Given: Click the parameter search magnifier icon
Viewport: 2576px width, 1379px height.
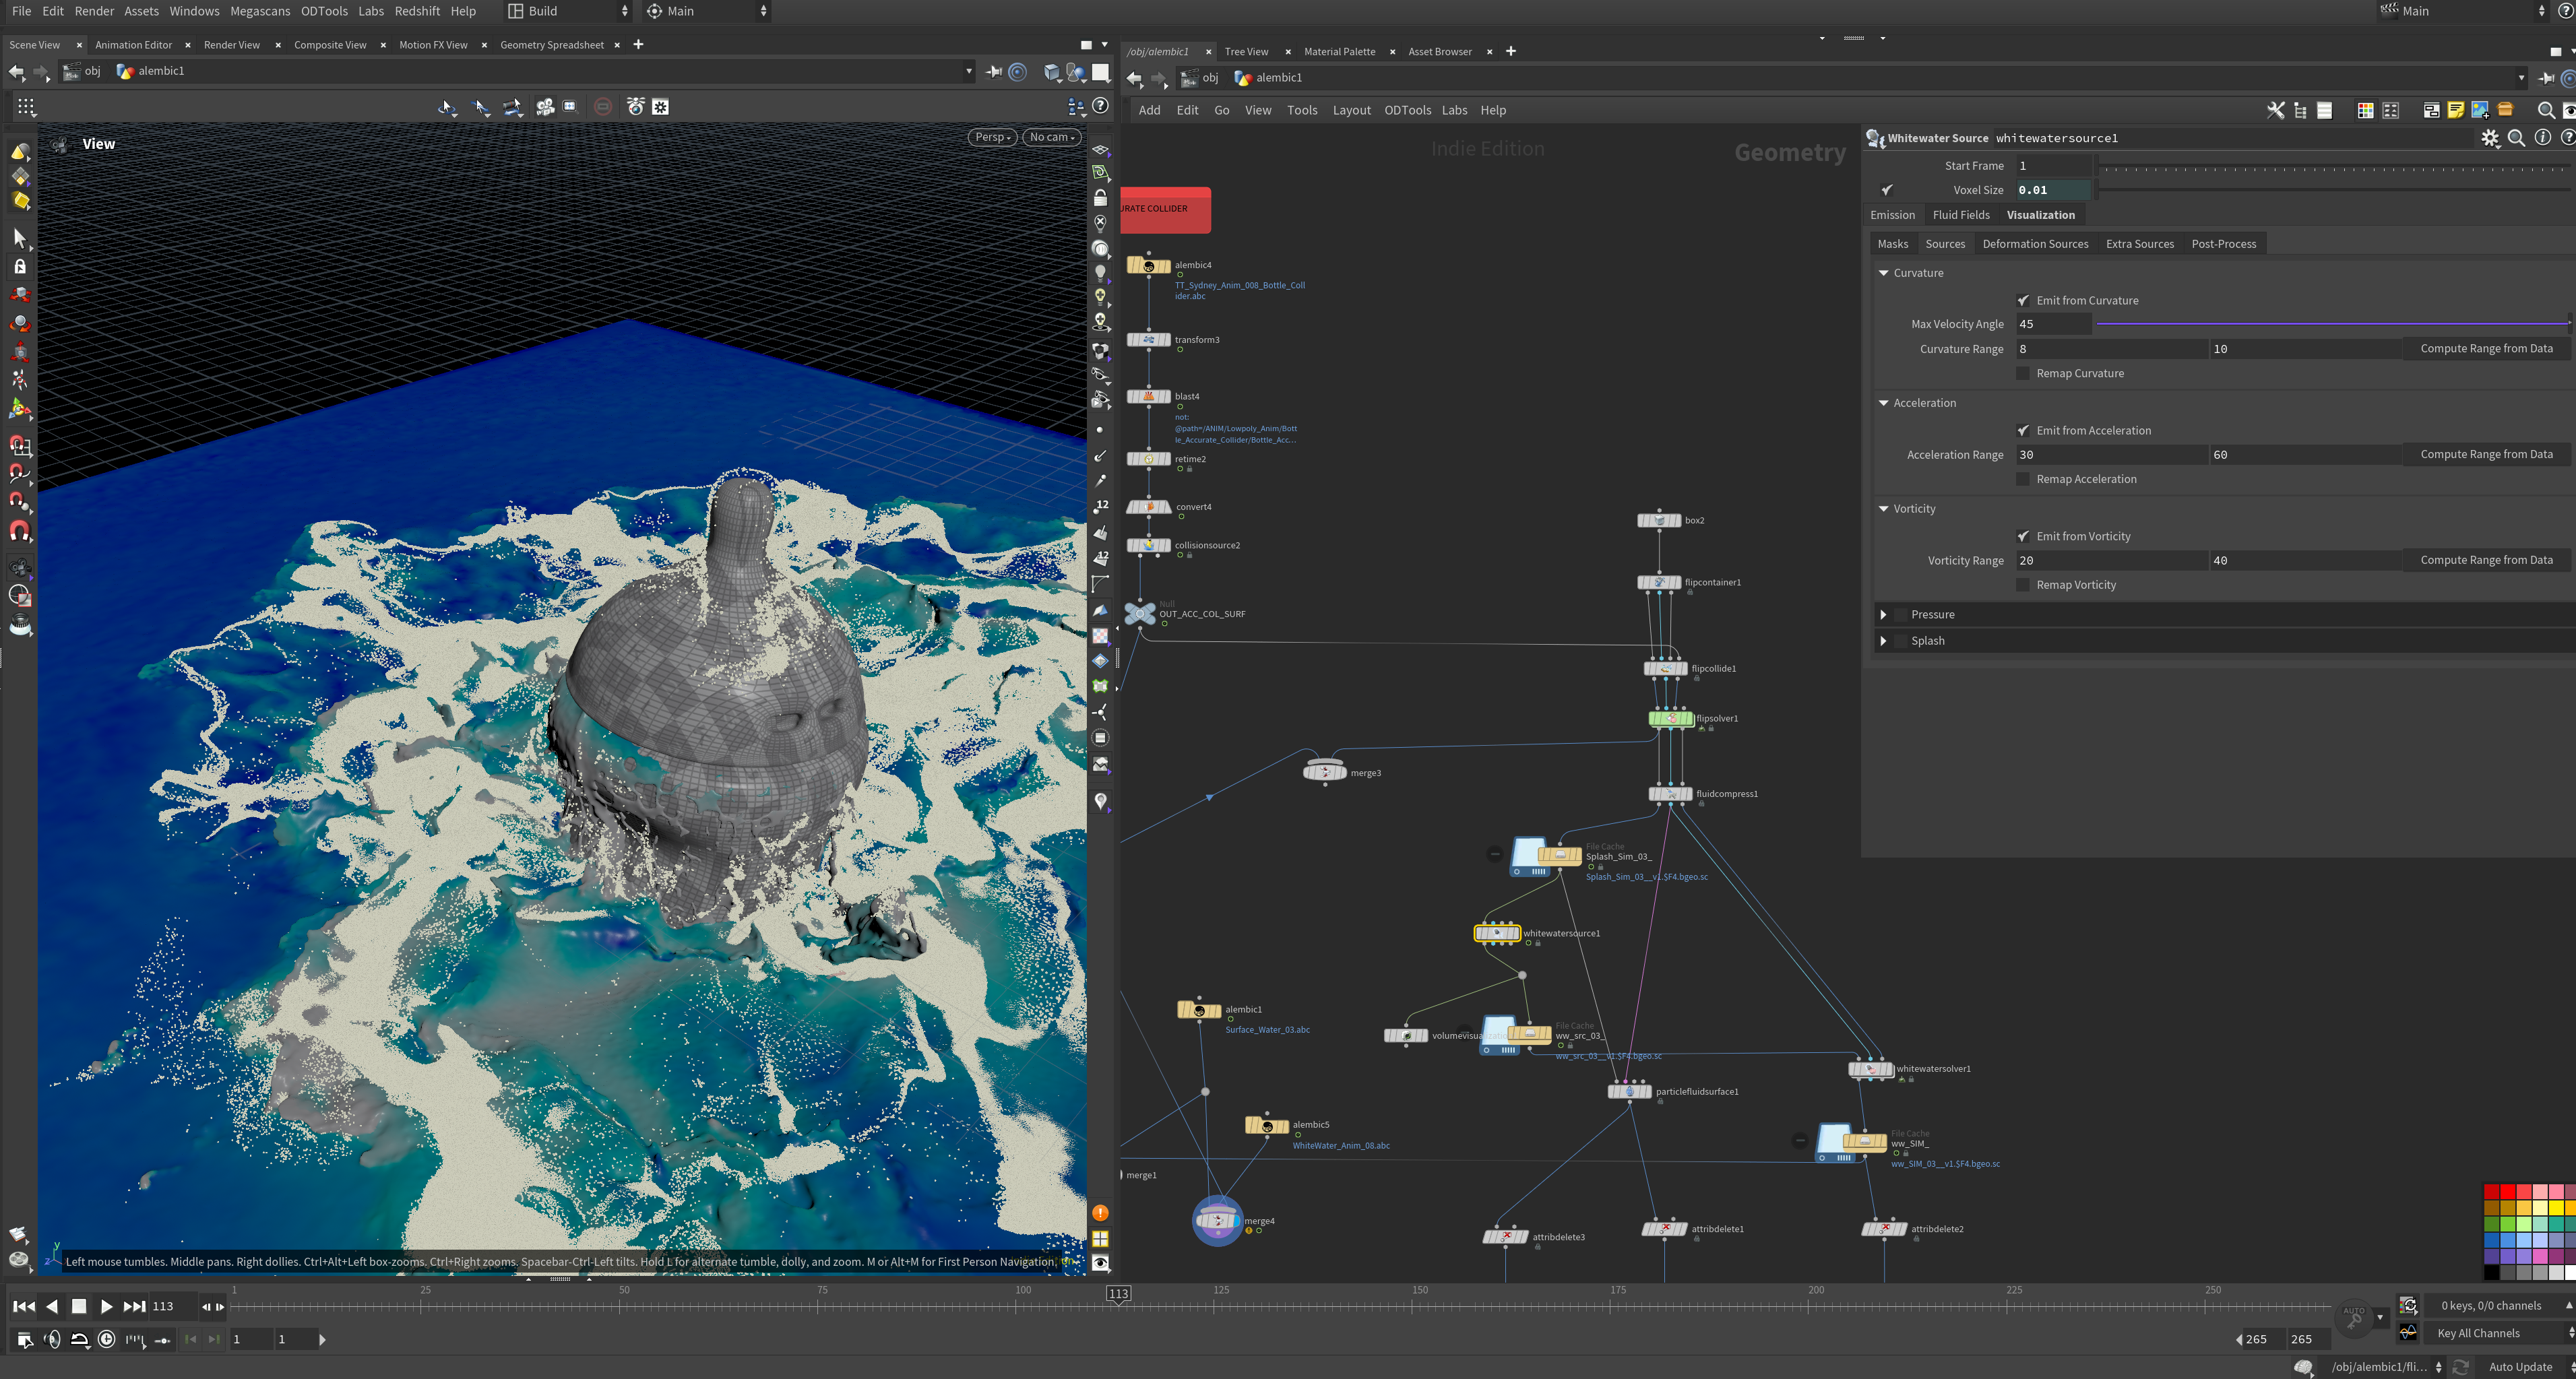Looking at the screenshot, I should tap(2516, 138).
